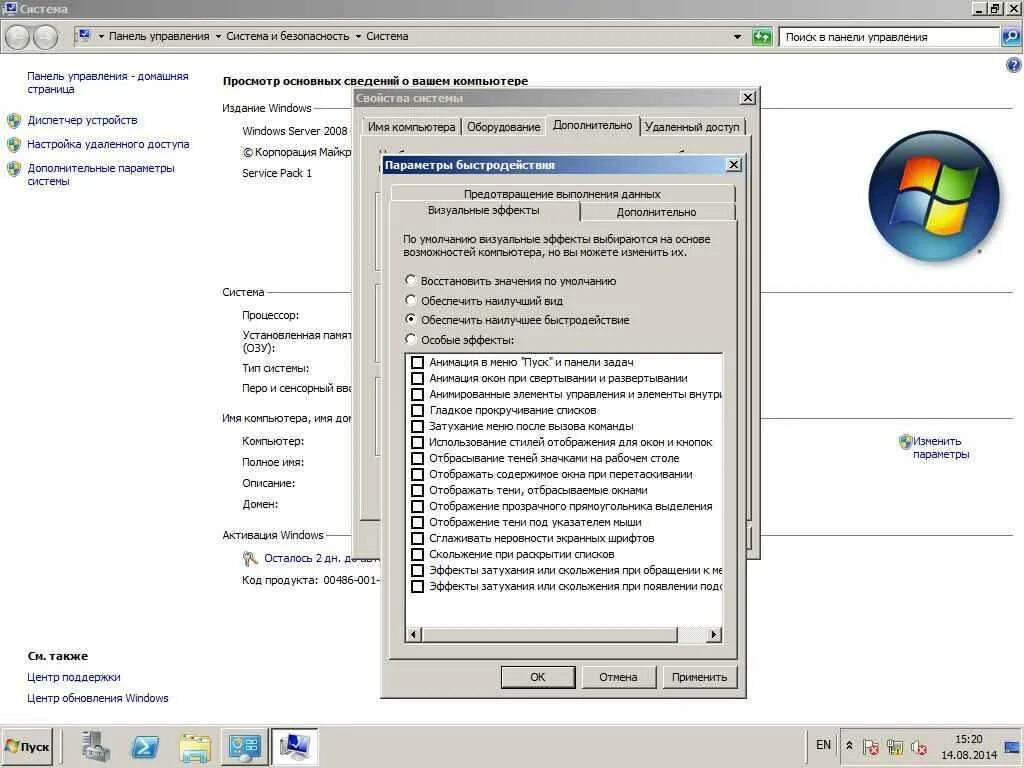Check Анимация окон при свертывании checkbox
The height and width of the screenshot is (768, 1024).
click(x=417, y=378)
